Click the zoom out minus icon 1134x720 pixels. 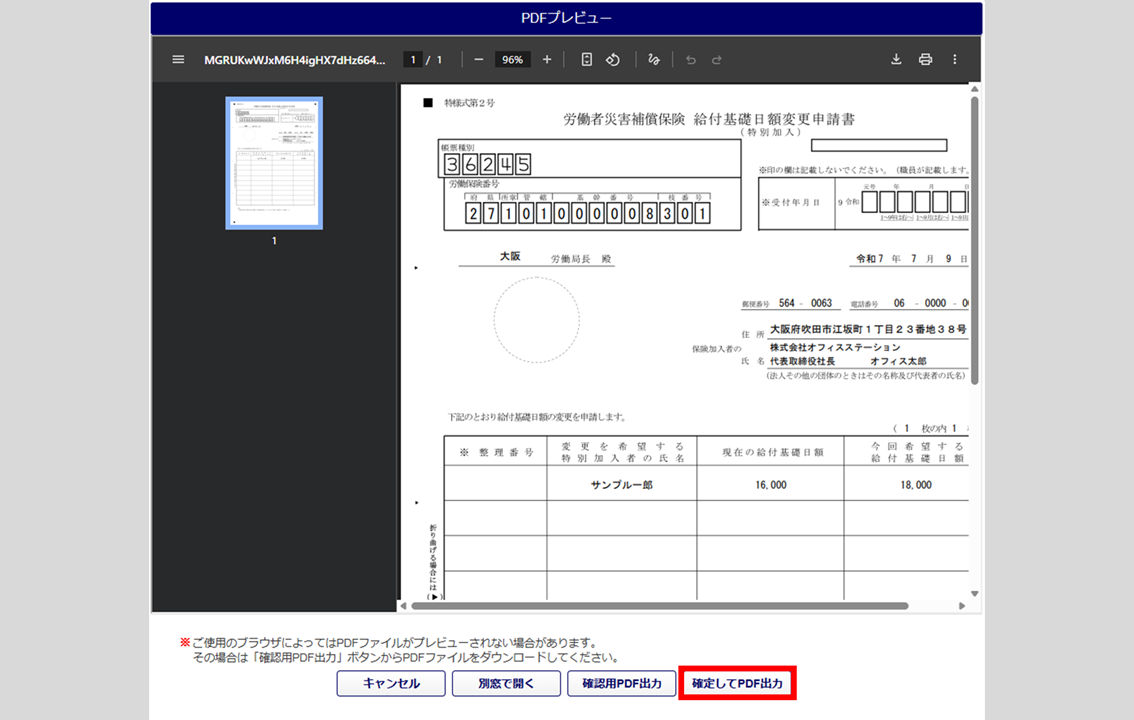pyautogui.click(x=479, y=60)
